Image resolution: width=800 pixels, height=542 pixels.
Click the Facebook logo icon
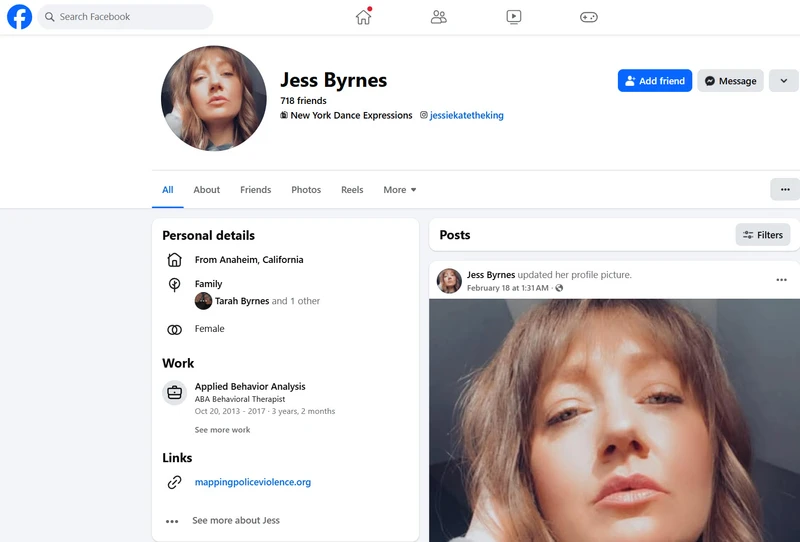pos(19,17)
